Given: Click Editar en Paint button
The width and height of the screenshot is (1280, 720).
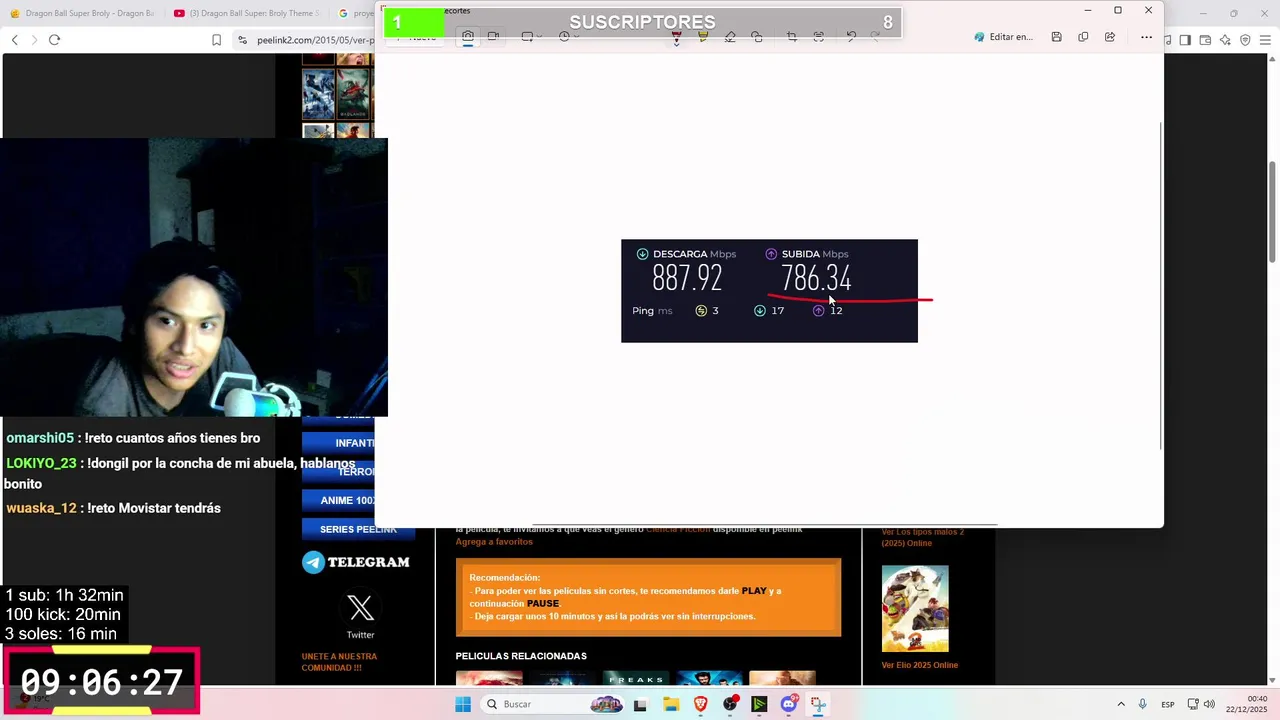Looking at the screenshot, I should point(1003,37).
